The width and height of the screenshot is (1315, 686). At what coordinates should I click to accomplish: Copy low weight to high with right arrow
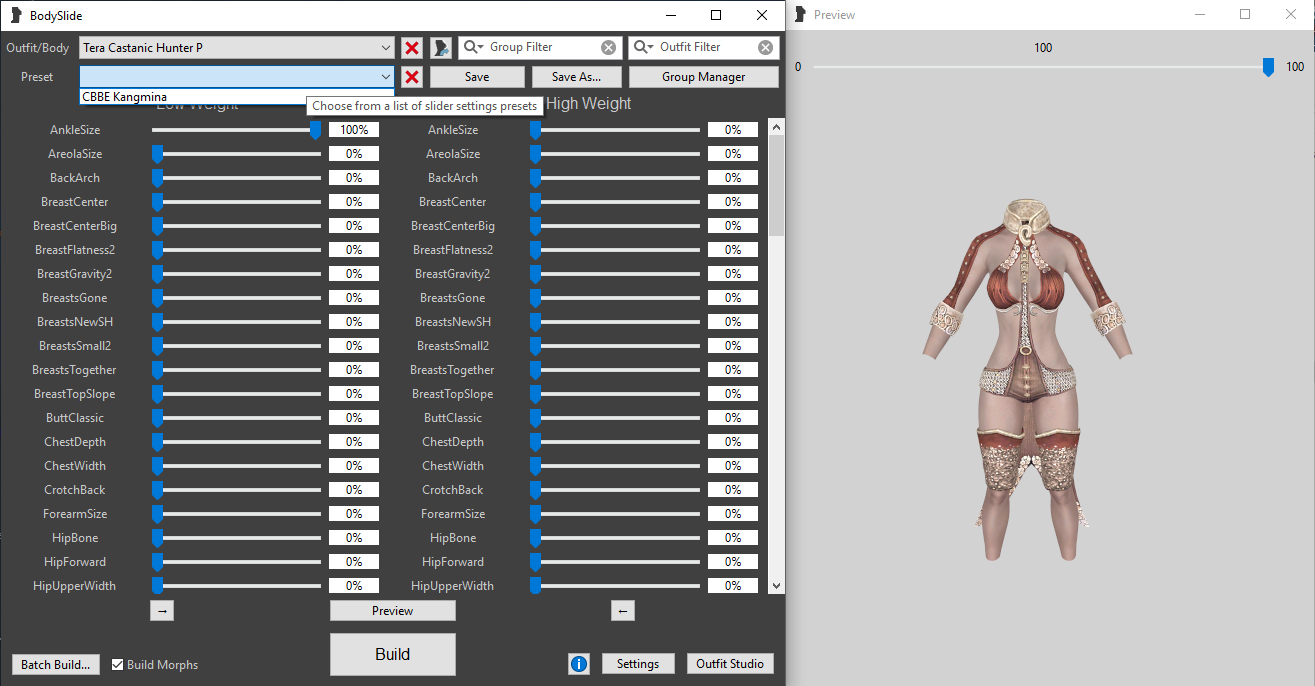(162, 611)
